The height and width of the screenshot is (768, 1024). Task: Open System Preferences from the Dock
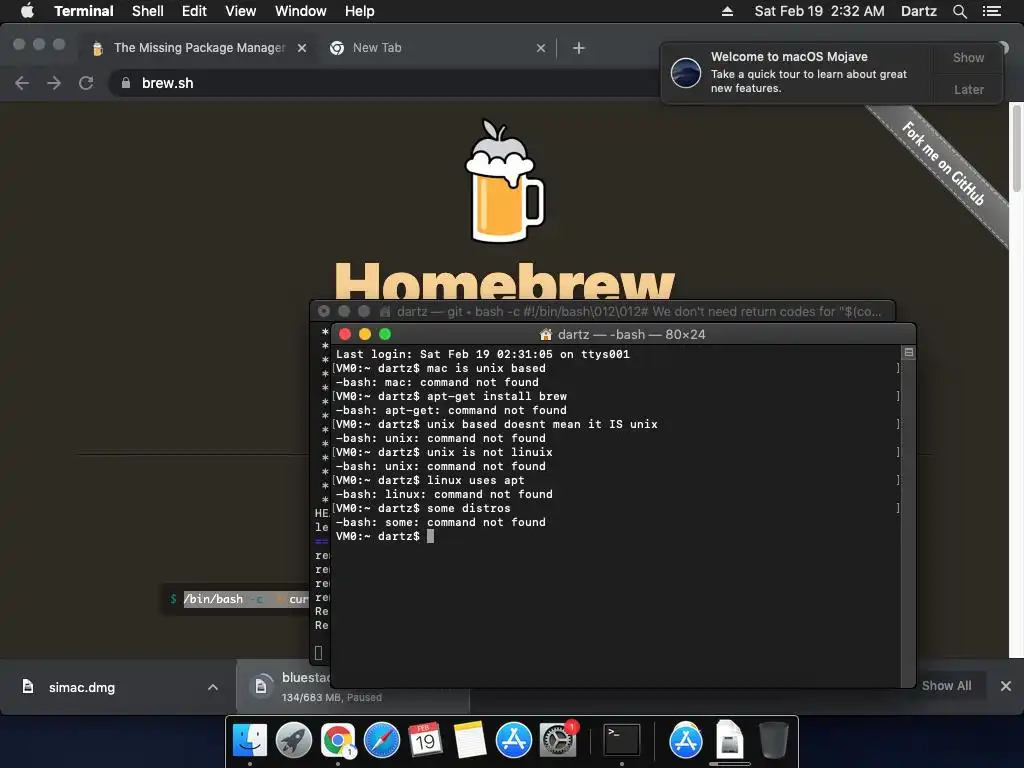pyautogui.click(x=558, y=741)
